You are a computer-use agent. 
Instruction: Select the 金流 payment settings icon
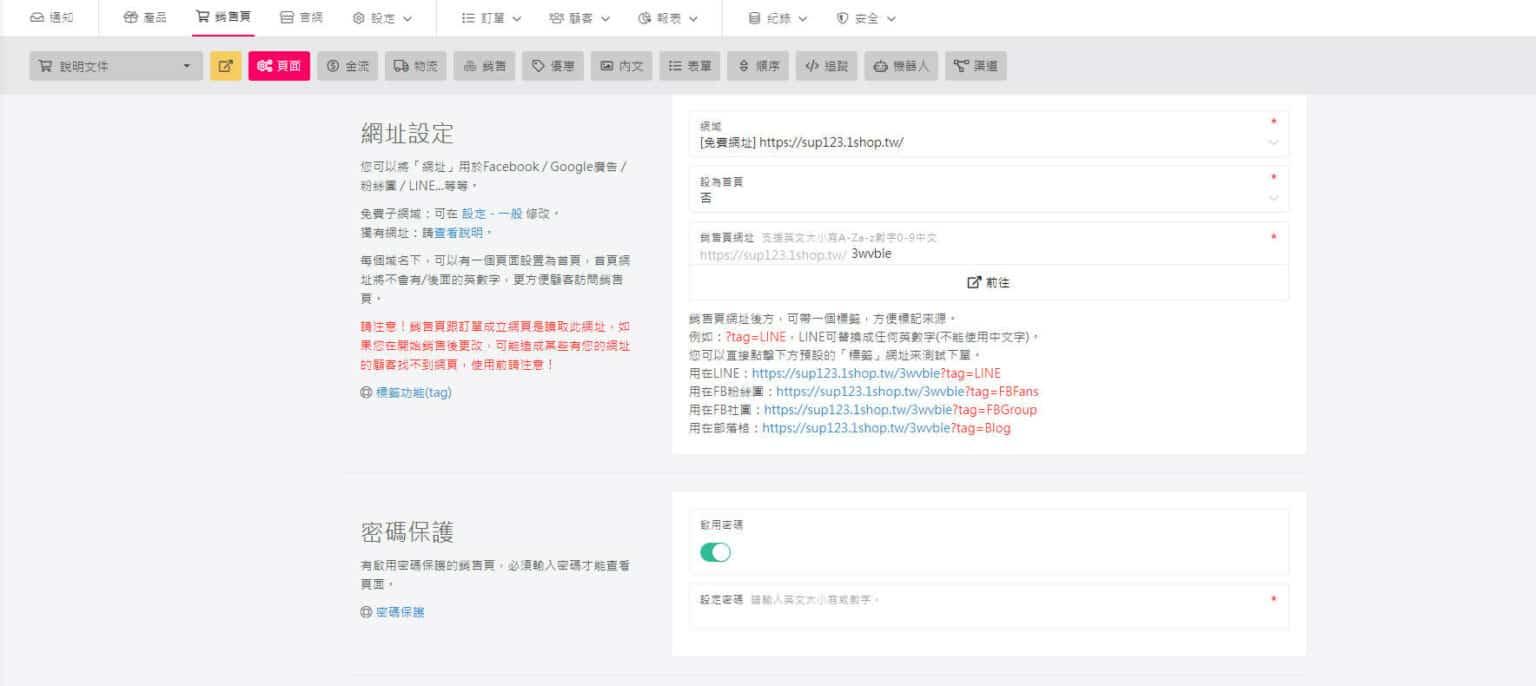tap(347, 65)
